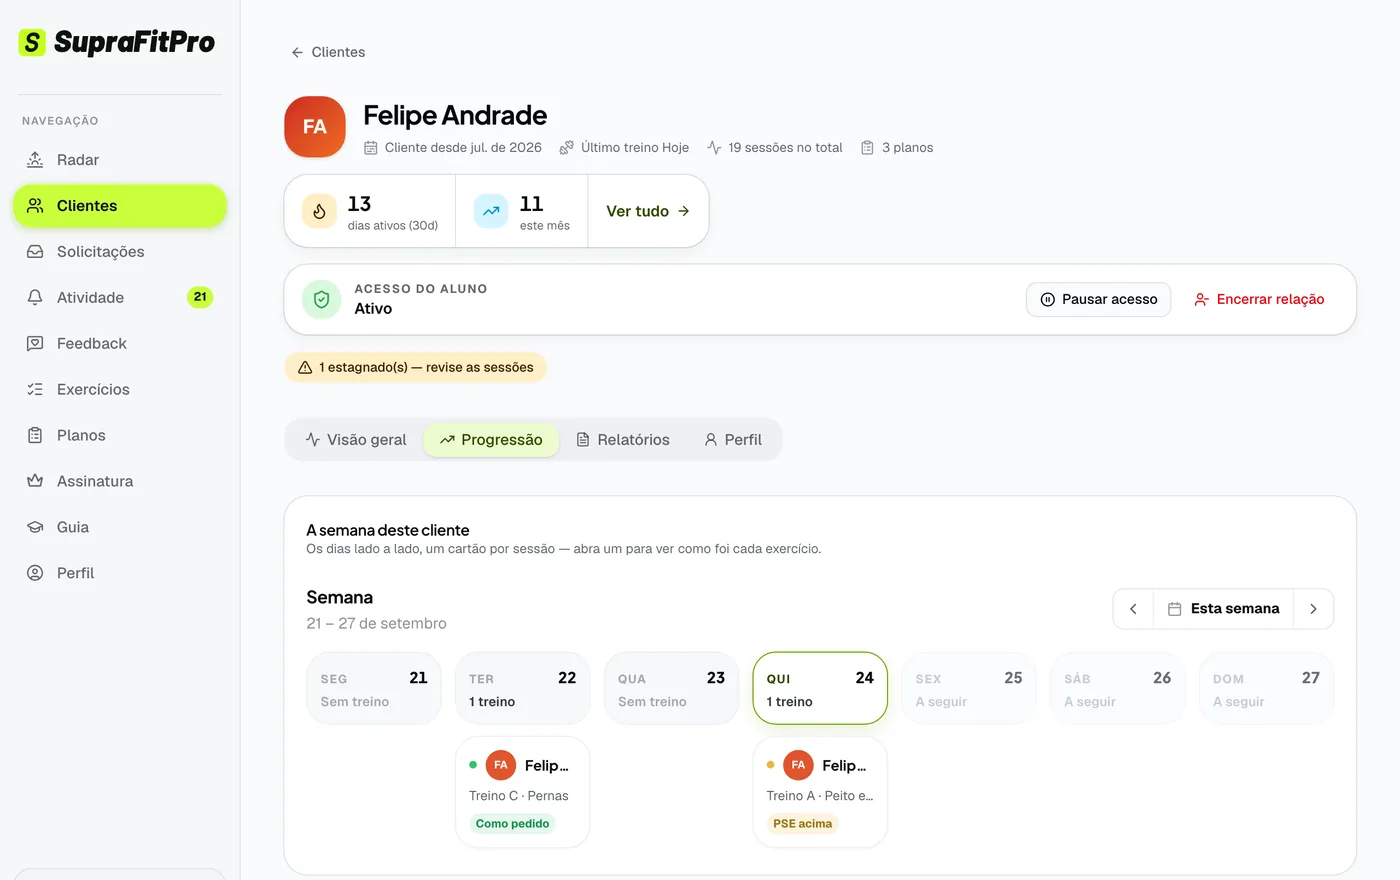Switch to the Visão geral tab
The image size is (1400, 880).
[x=356, y=440]
